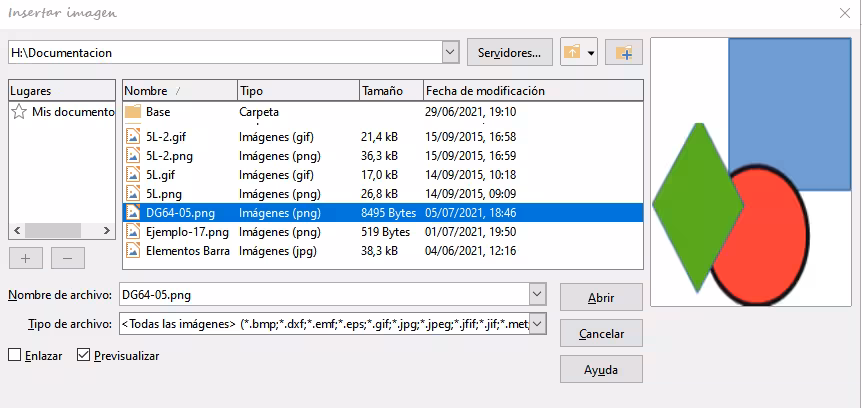This screenshot has width=862, height=408.
Task: Click the date 05/07/2021, 18:46
Action: pos(471,213)
